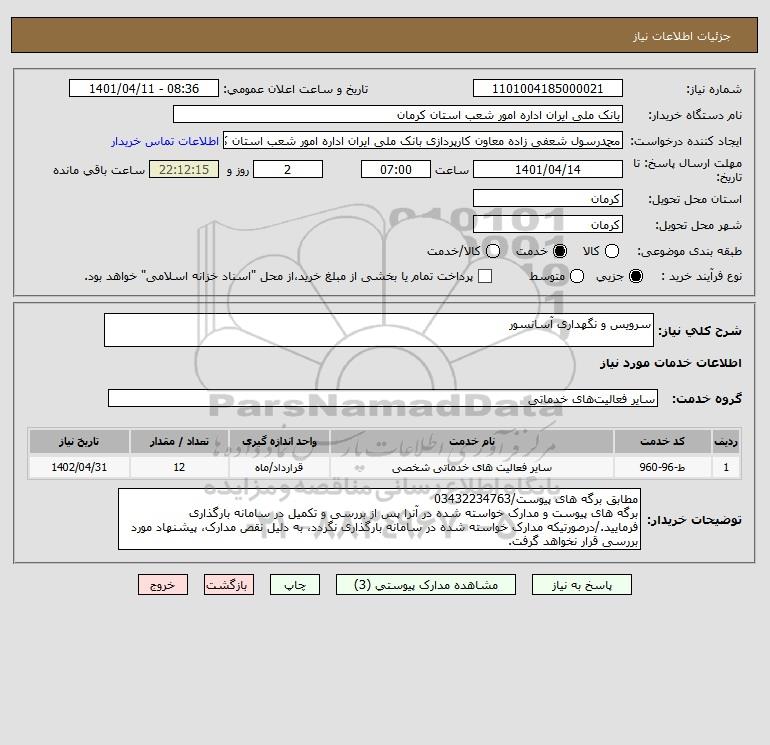This screenshot has width=770, height=745.
Task: Click the شماره نیاز number field
Action: pyautogui.click(x=548, y=89)
